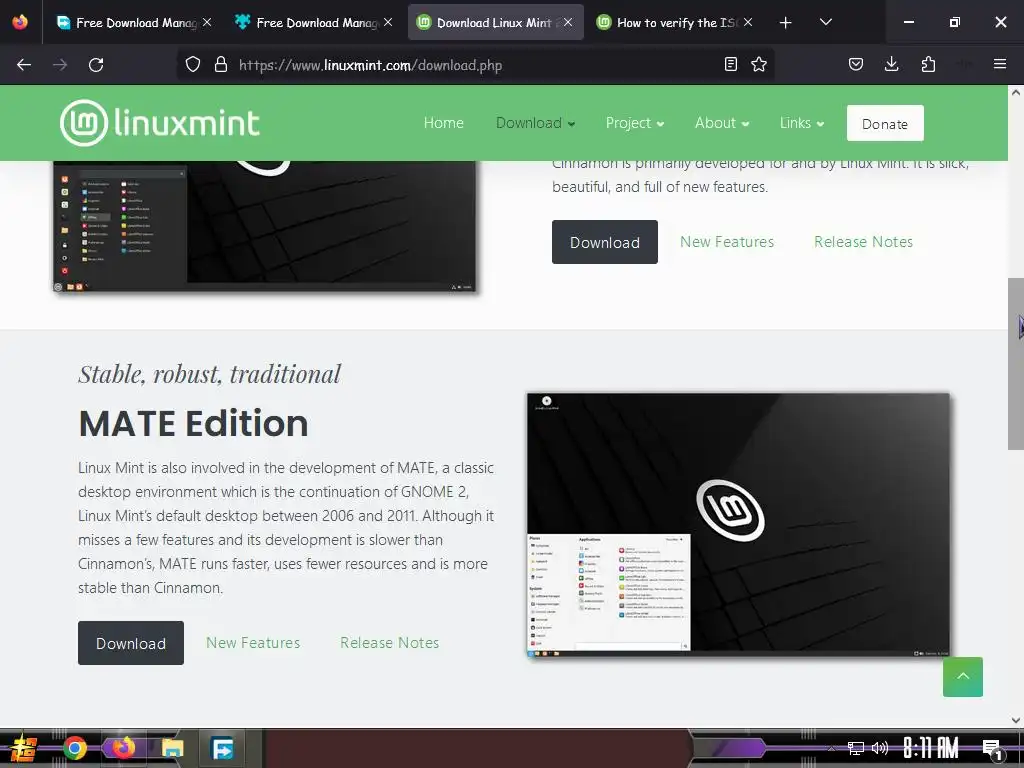Click the MATE desktop screenshot image
Viewport: 1024px width, 768px height.
[x=738, y=524]
